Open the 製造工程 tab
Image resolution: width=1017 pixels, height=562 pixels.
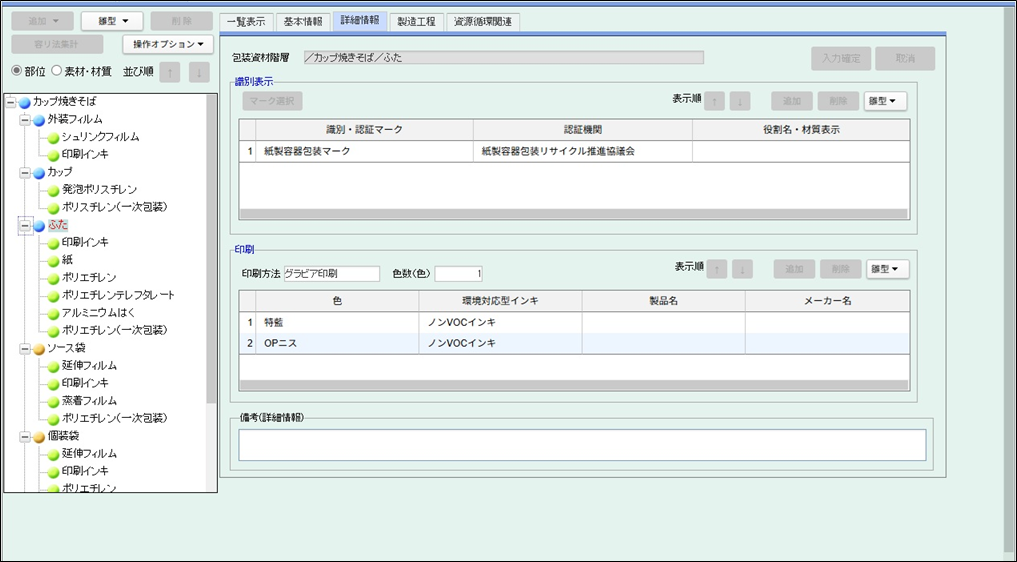(x=415, y=21)
